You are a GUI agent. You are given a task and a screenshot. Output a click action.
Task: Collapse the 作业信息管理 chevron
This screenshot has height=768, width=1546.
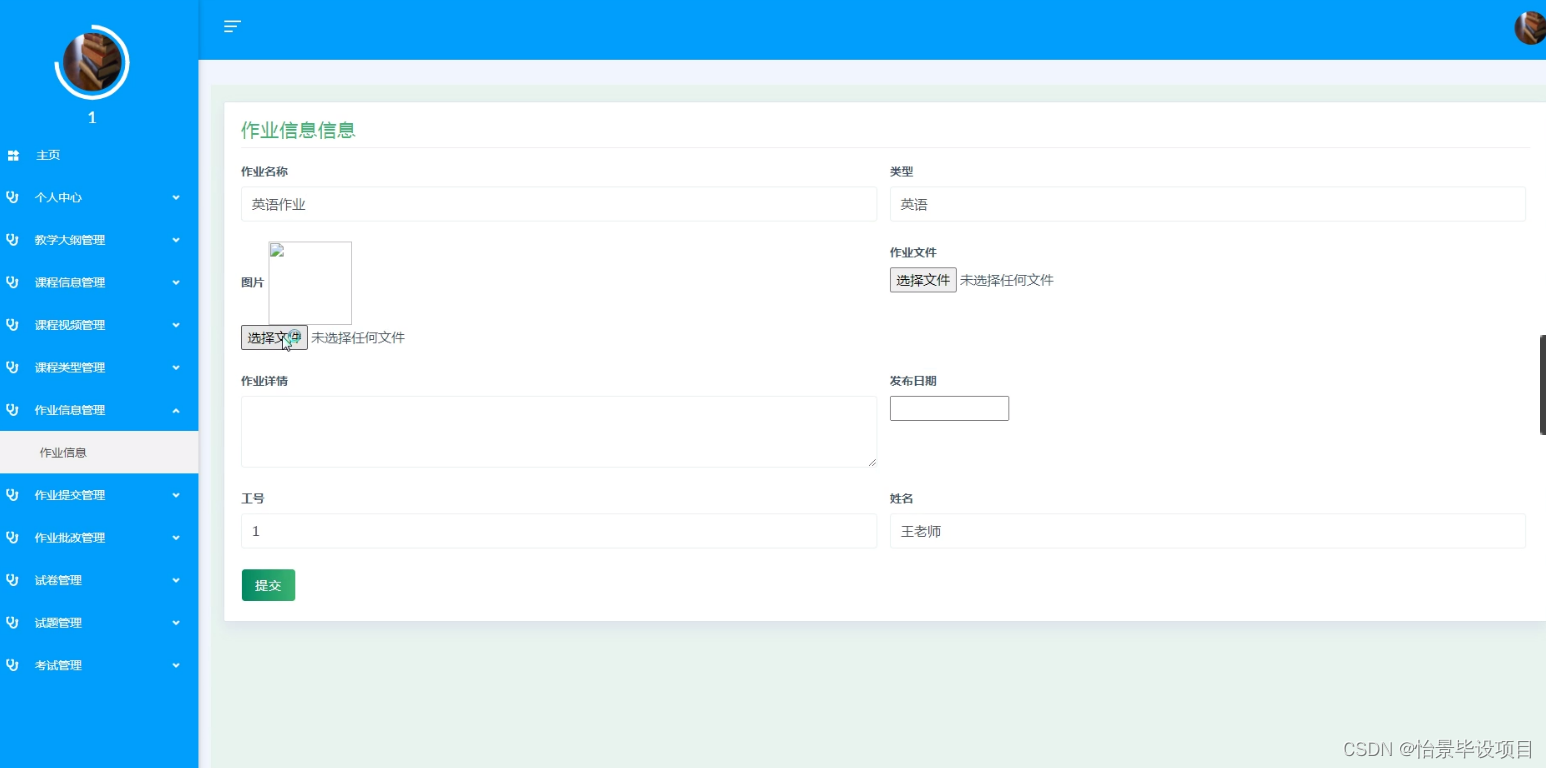point(176,410)
